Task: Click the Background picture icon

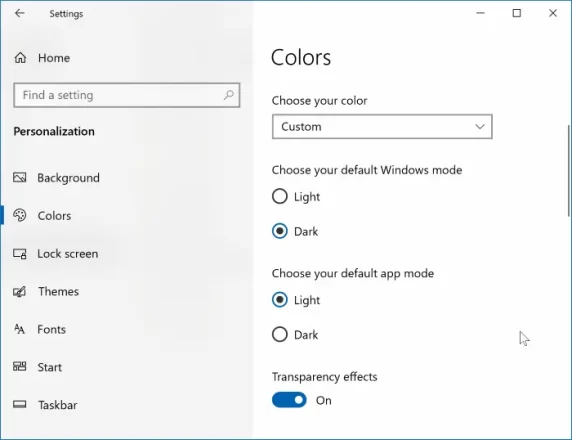Action: pyautogui.click(x=20, y=178)
